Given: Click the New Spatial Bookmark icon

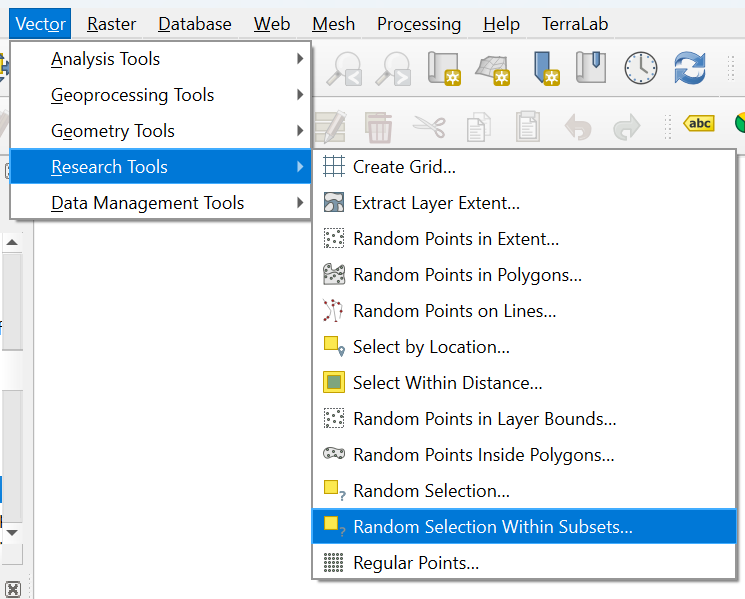Looking at the screenshot, I should [543, 68].
